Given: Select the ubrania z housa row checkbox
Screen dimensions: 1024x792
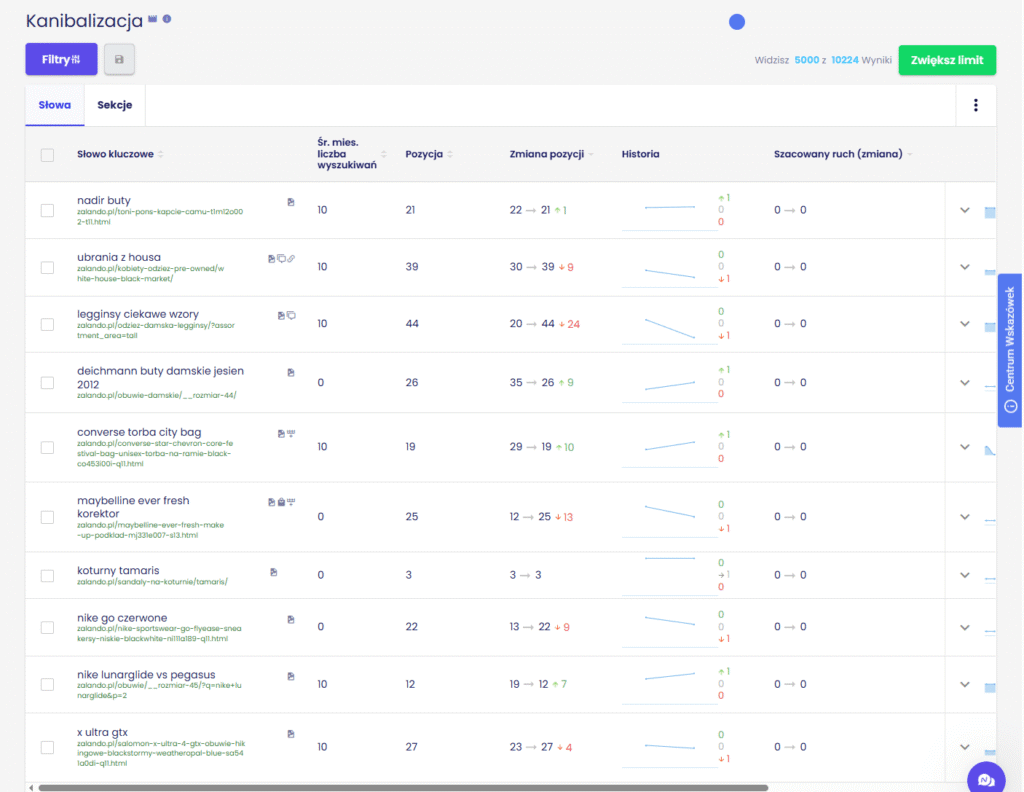Looking at the screenshot, I should (x=47, y=268).
